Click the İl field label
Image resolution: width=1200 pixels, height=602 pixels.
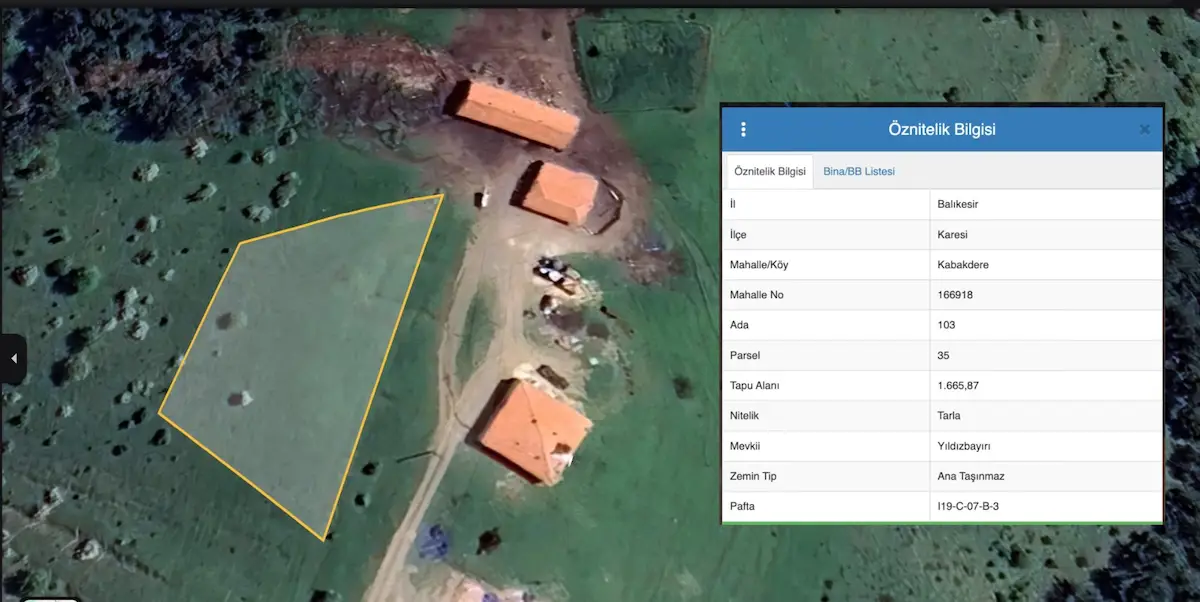click(733, 204)
